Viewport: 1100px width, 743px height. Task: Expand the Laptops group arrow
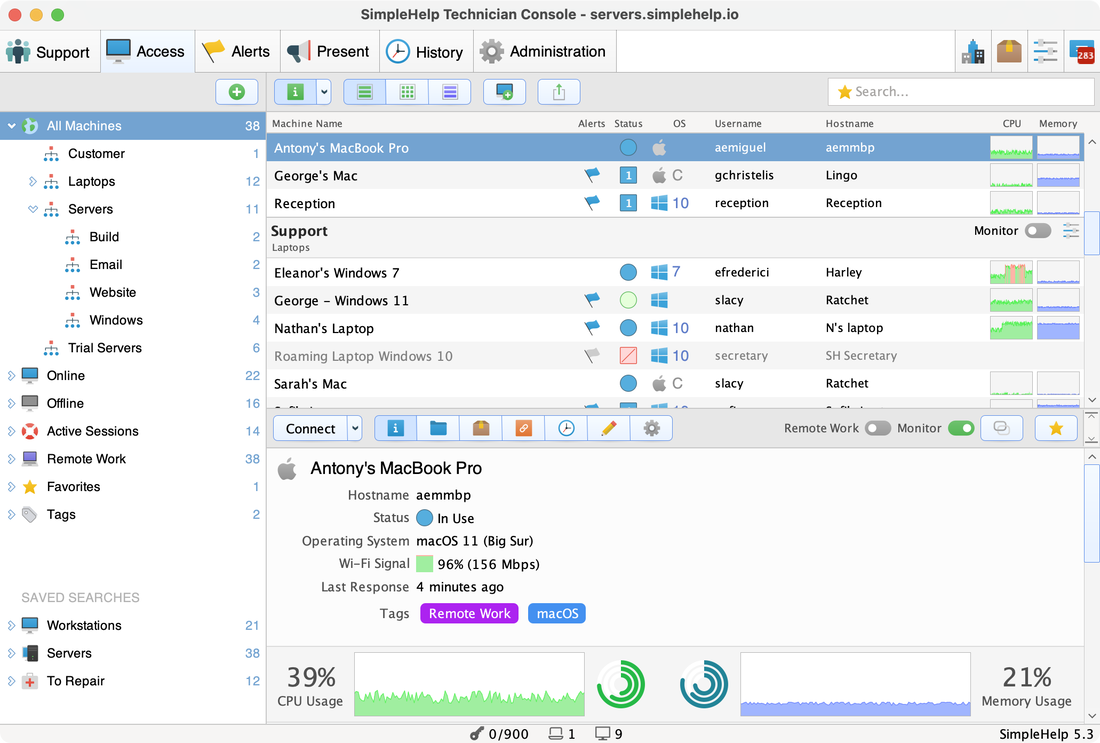tap(32, 182)
